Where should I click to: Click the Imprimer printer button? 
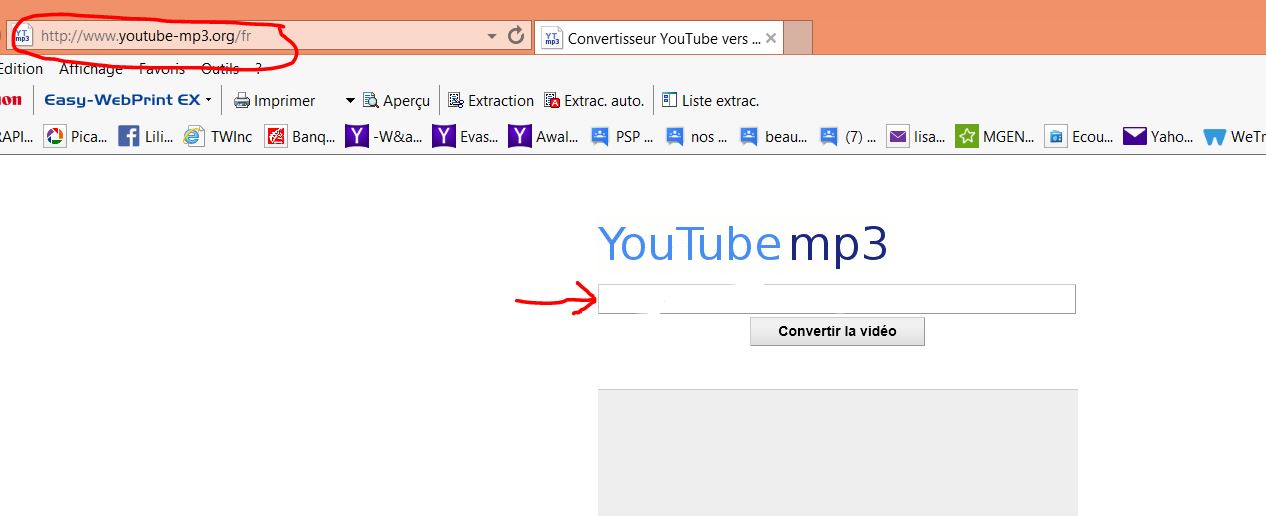tap(274, 100)
